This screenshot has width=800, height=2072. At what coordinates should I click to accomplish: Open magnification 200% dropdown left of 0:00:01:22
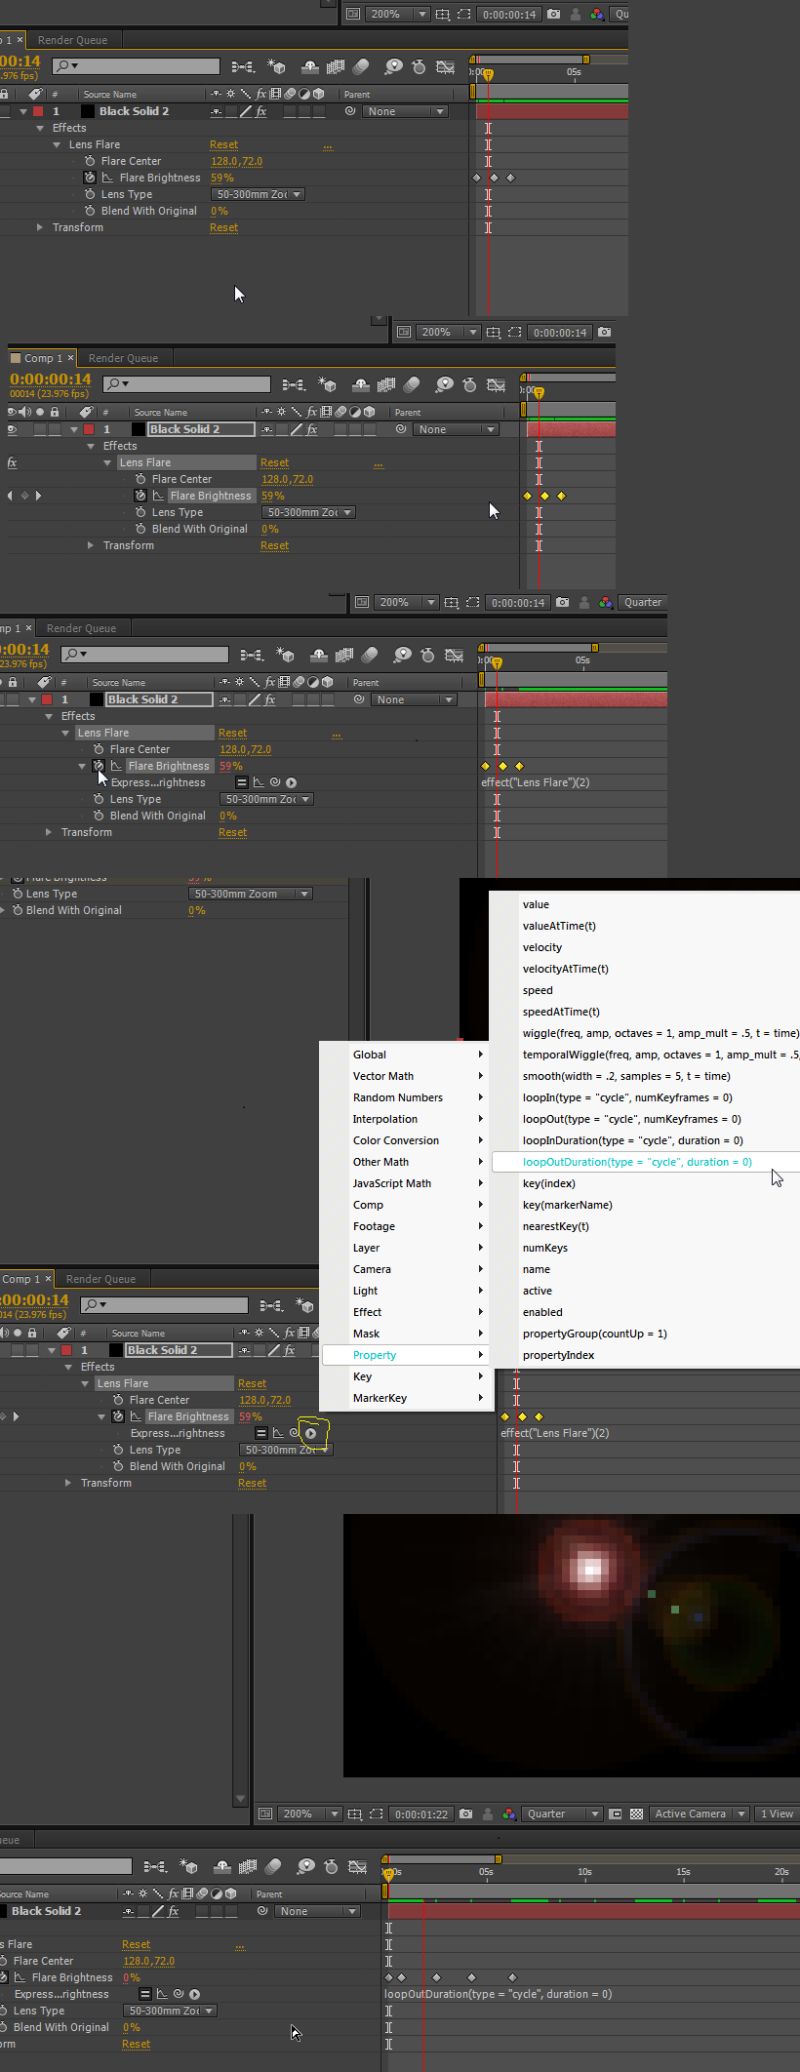pyautogui.click(x=310, y=1814)
